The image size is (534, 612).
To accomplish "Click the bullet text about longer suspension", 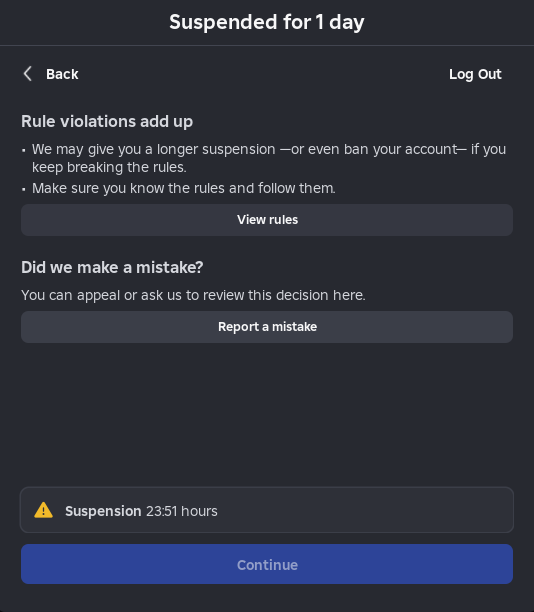I will tap(269, 158).
